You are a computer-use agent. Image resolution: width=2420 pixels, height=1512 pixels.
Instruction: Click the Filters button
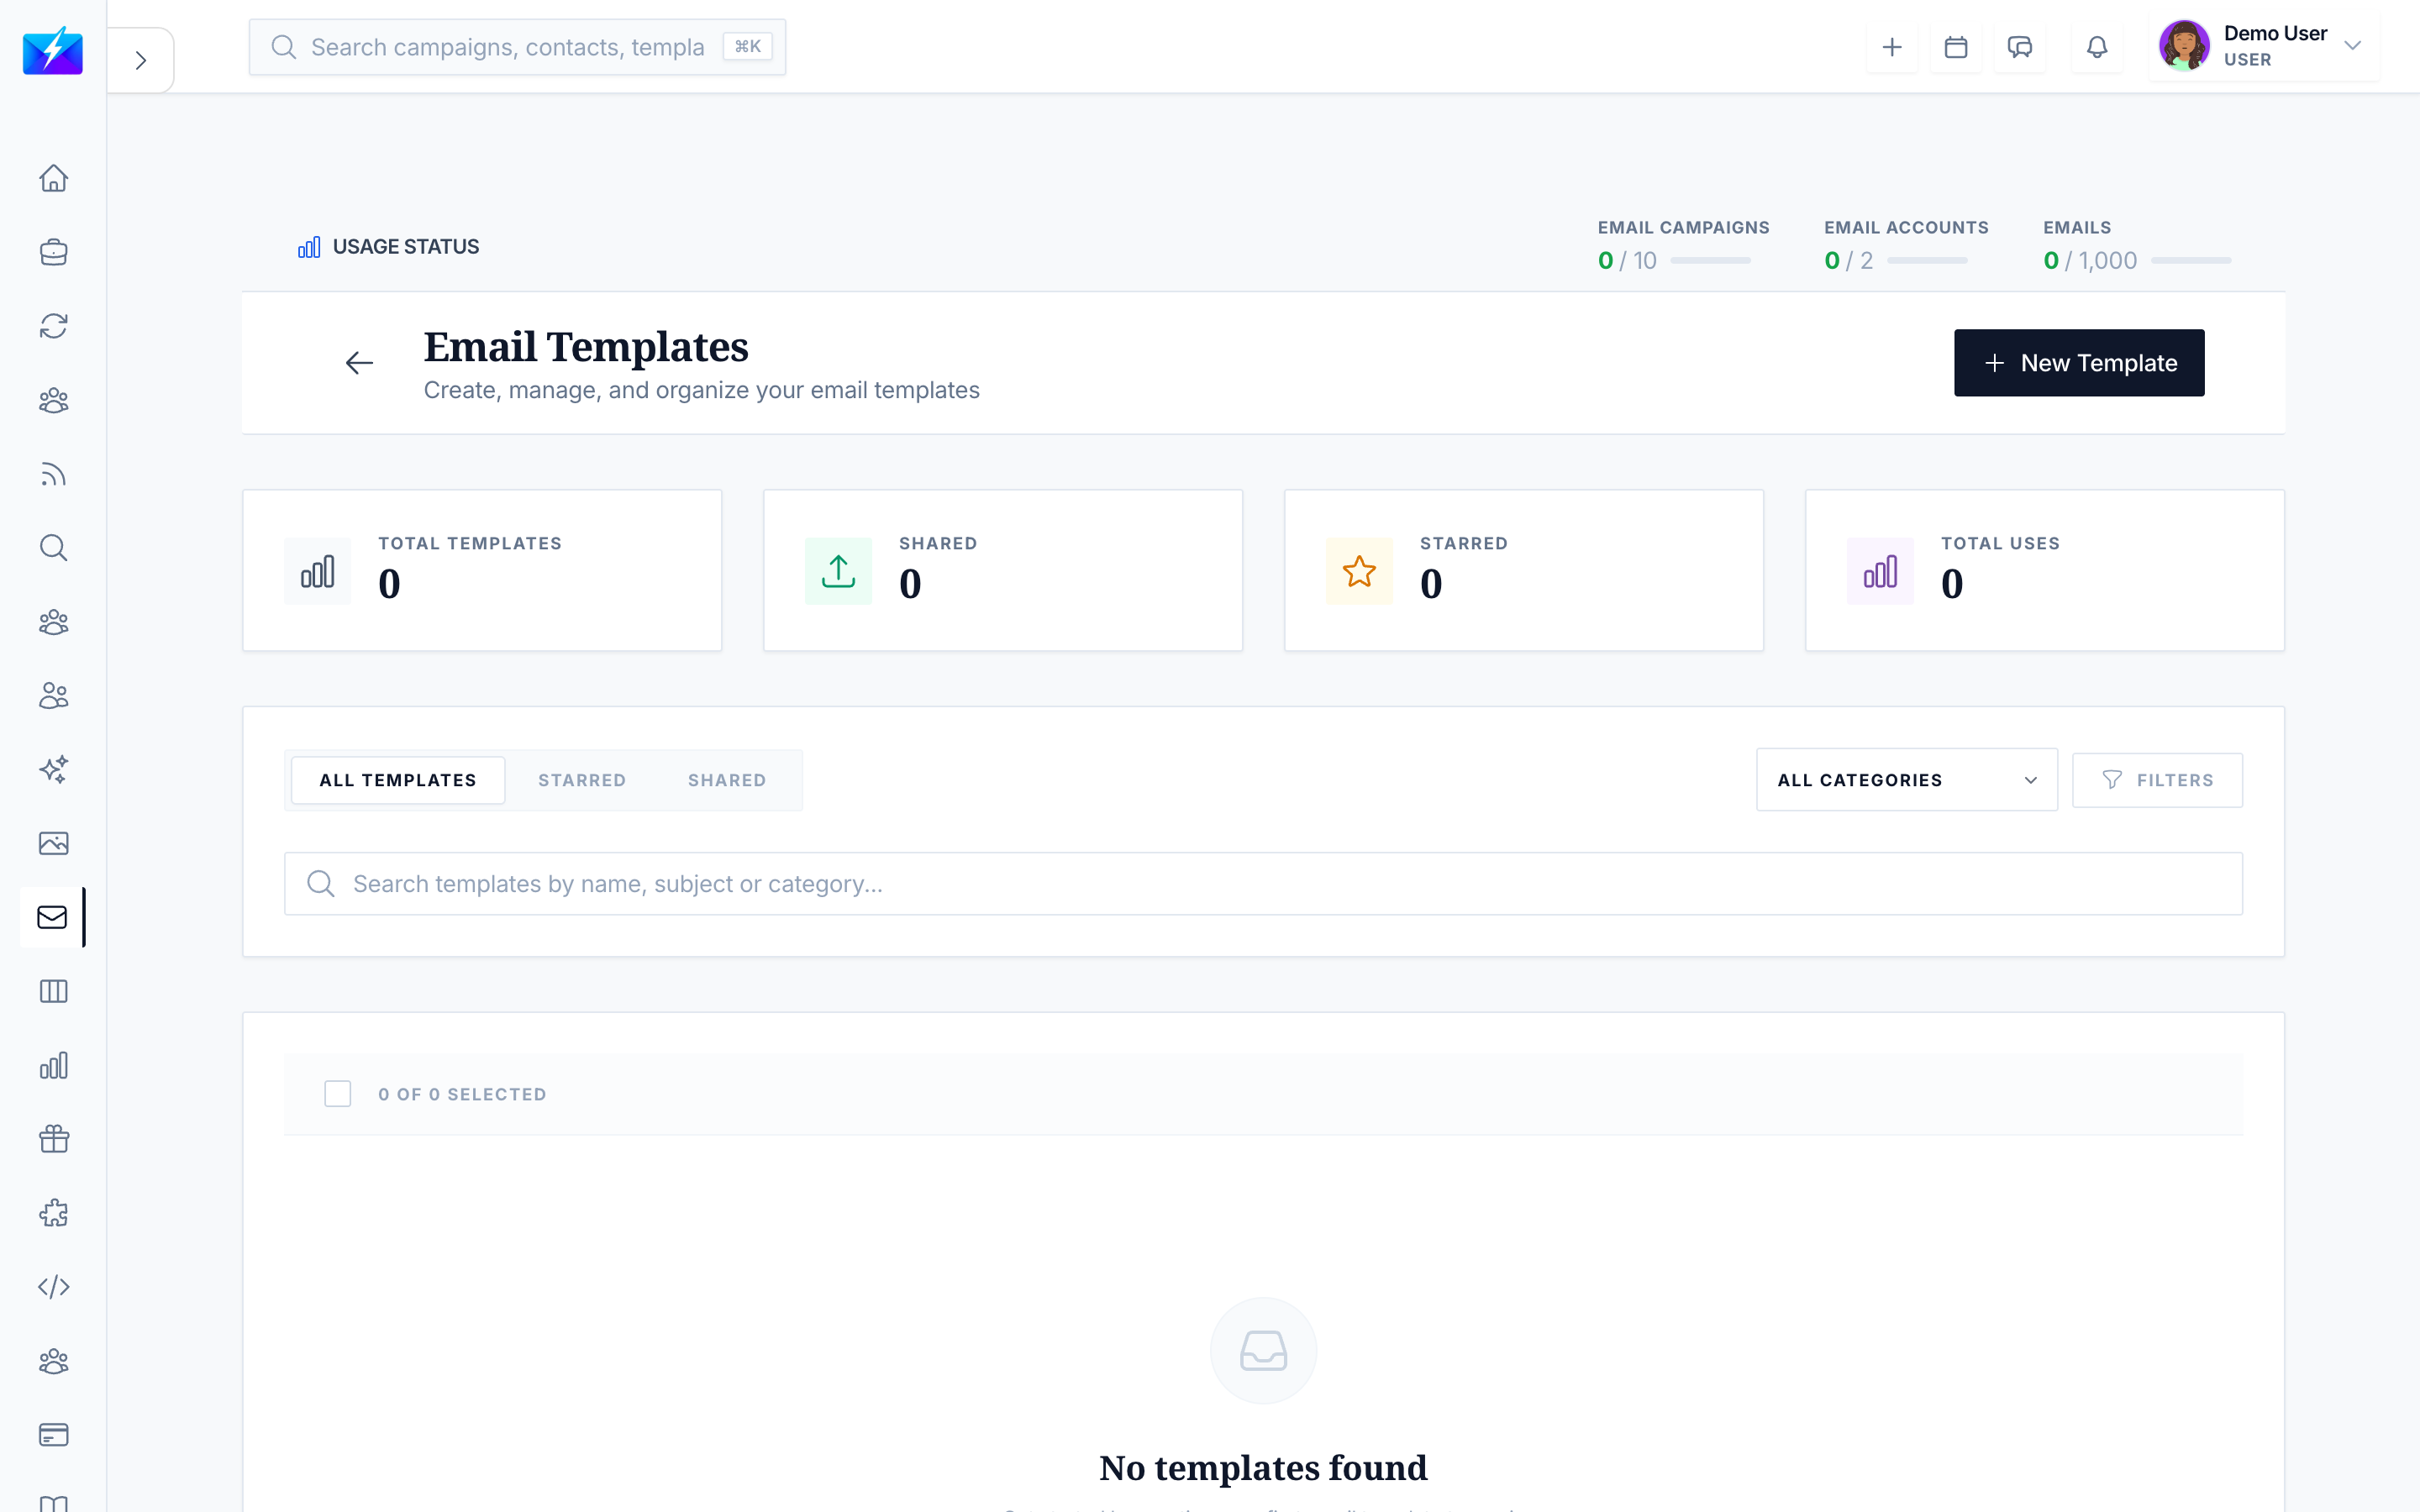[x=2157, y=780]
